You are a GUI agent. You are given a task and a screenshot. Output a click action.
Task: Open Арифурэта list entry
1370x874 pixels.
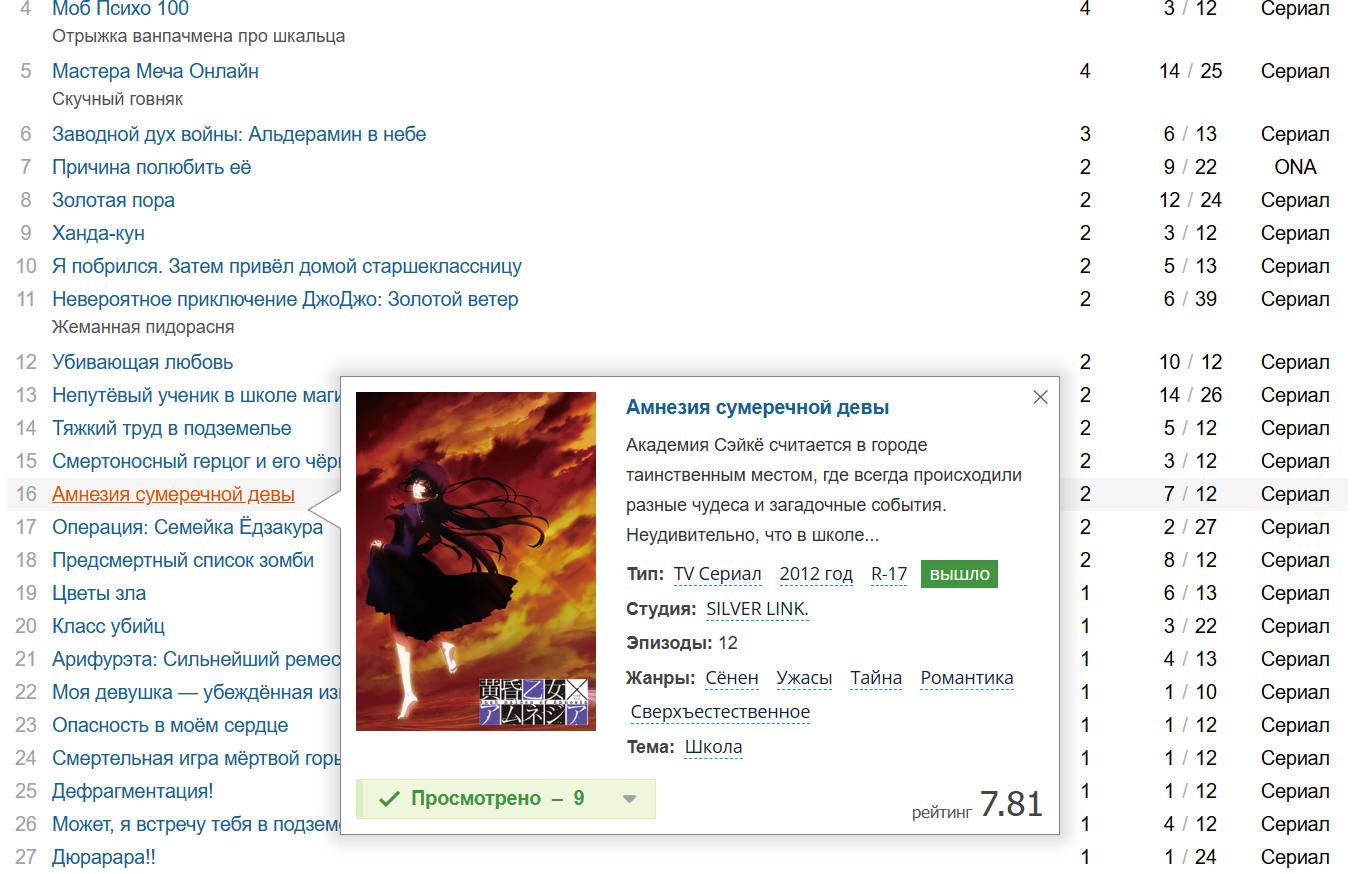pyautogui.click(x=196, y=659)
